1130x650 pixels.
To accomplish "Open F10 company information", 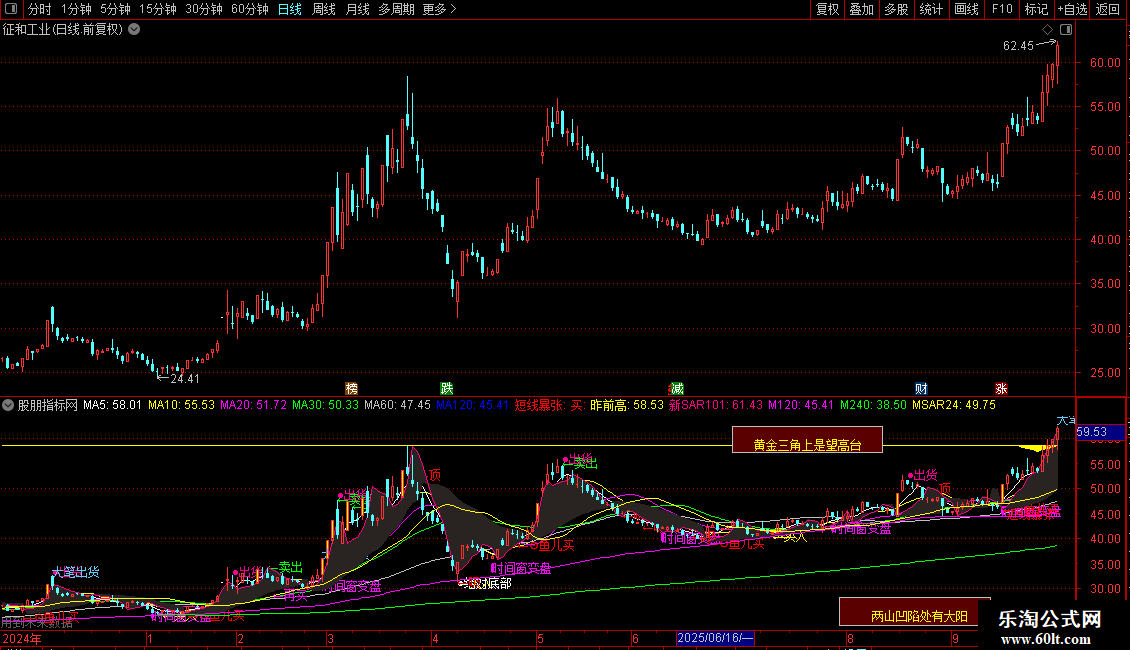I will [x=1002, y=9].
